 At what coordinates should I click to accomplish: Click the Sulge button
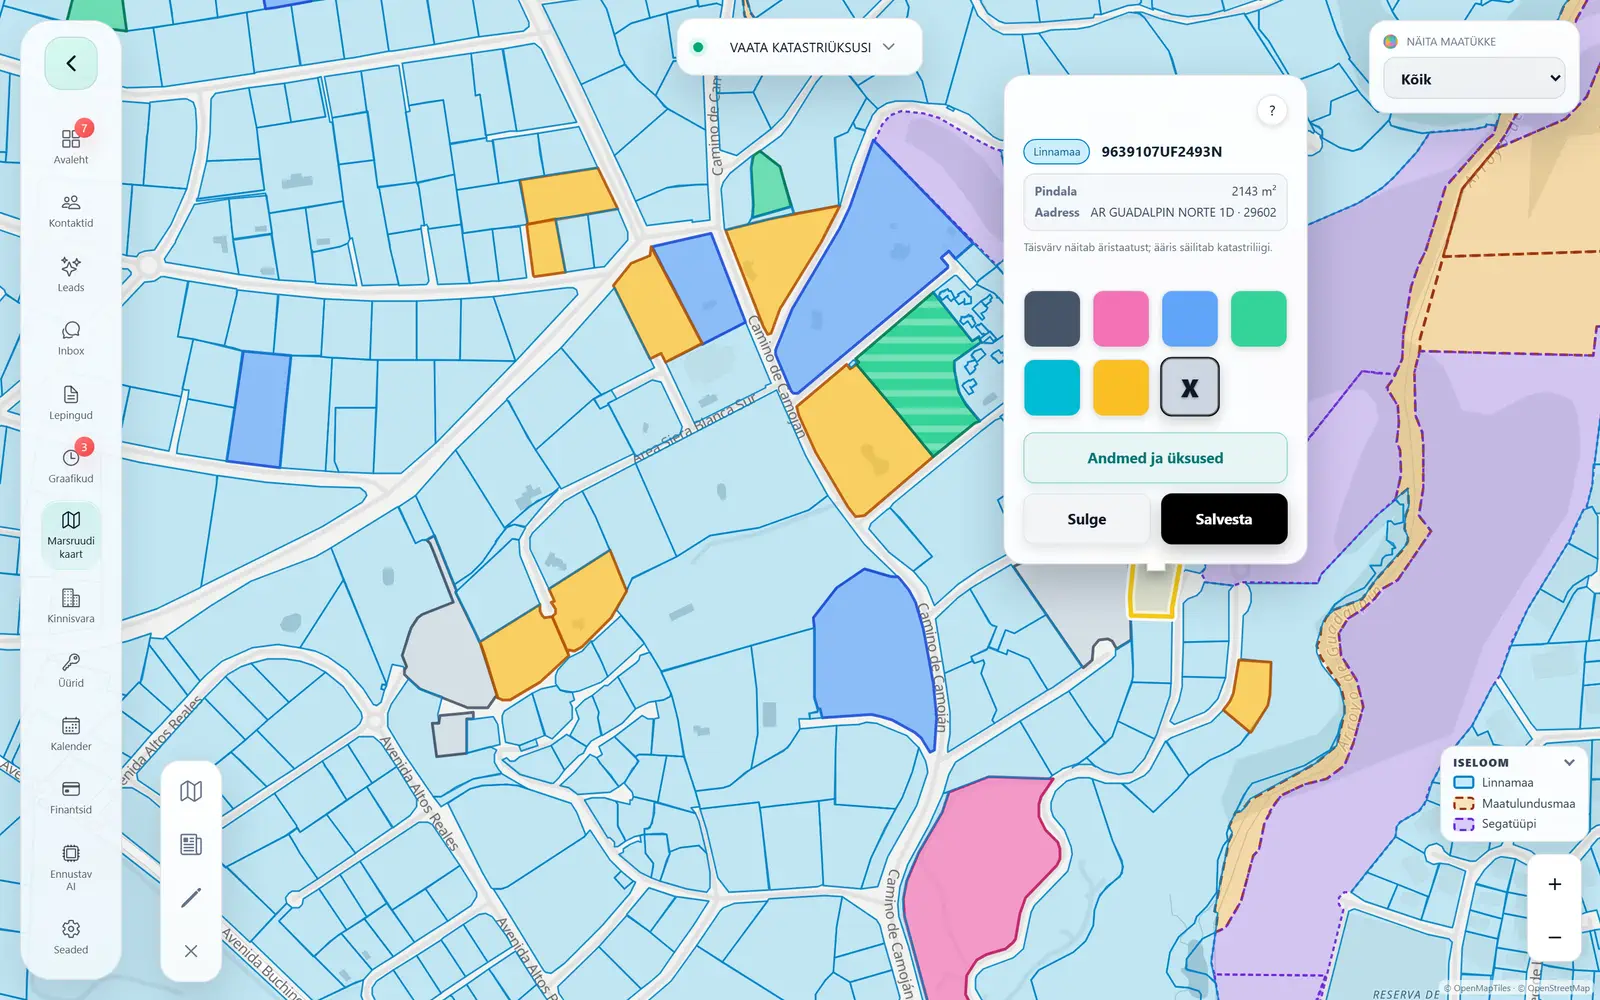click(x=1087, y=519)
